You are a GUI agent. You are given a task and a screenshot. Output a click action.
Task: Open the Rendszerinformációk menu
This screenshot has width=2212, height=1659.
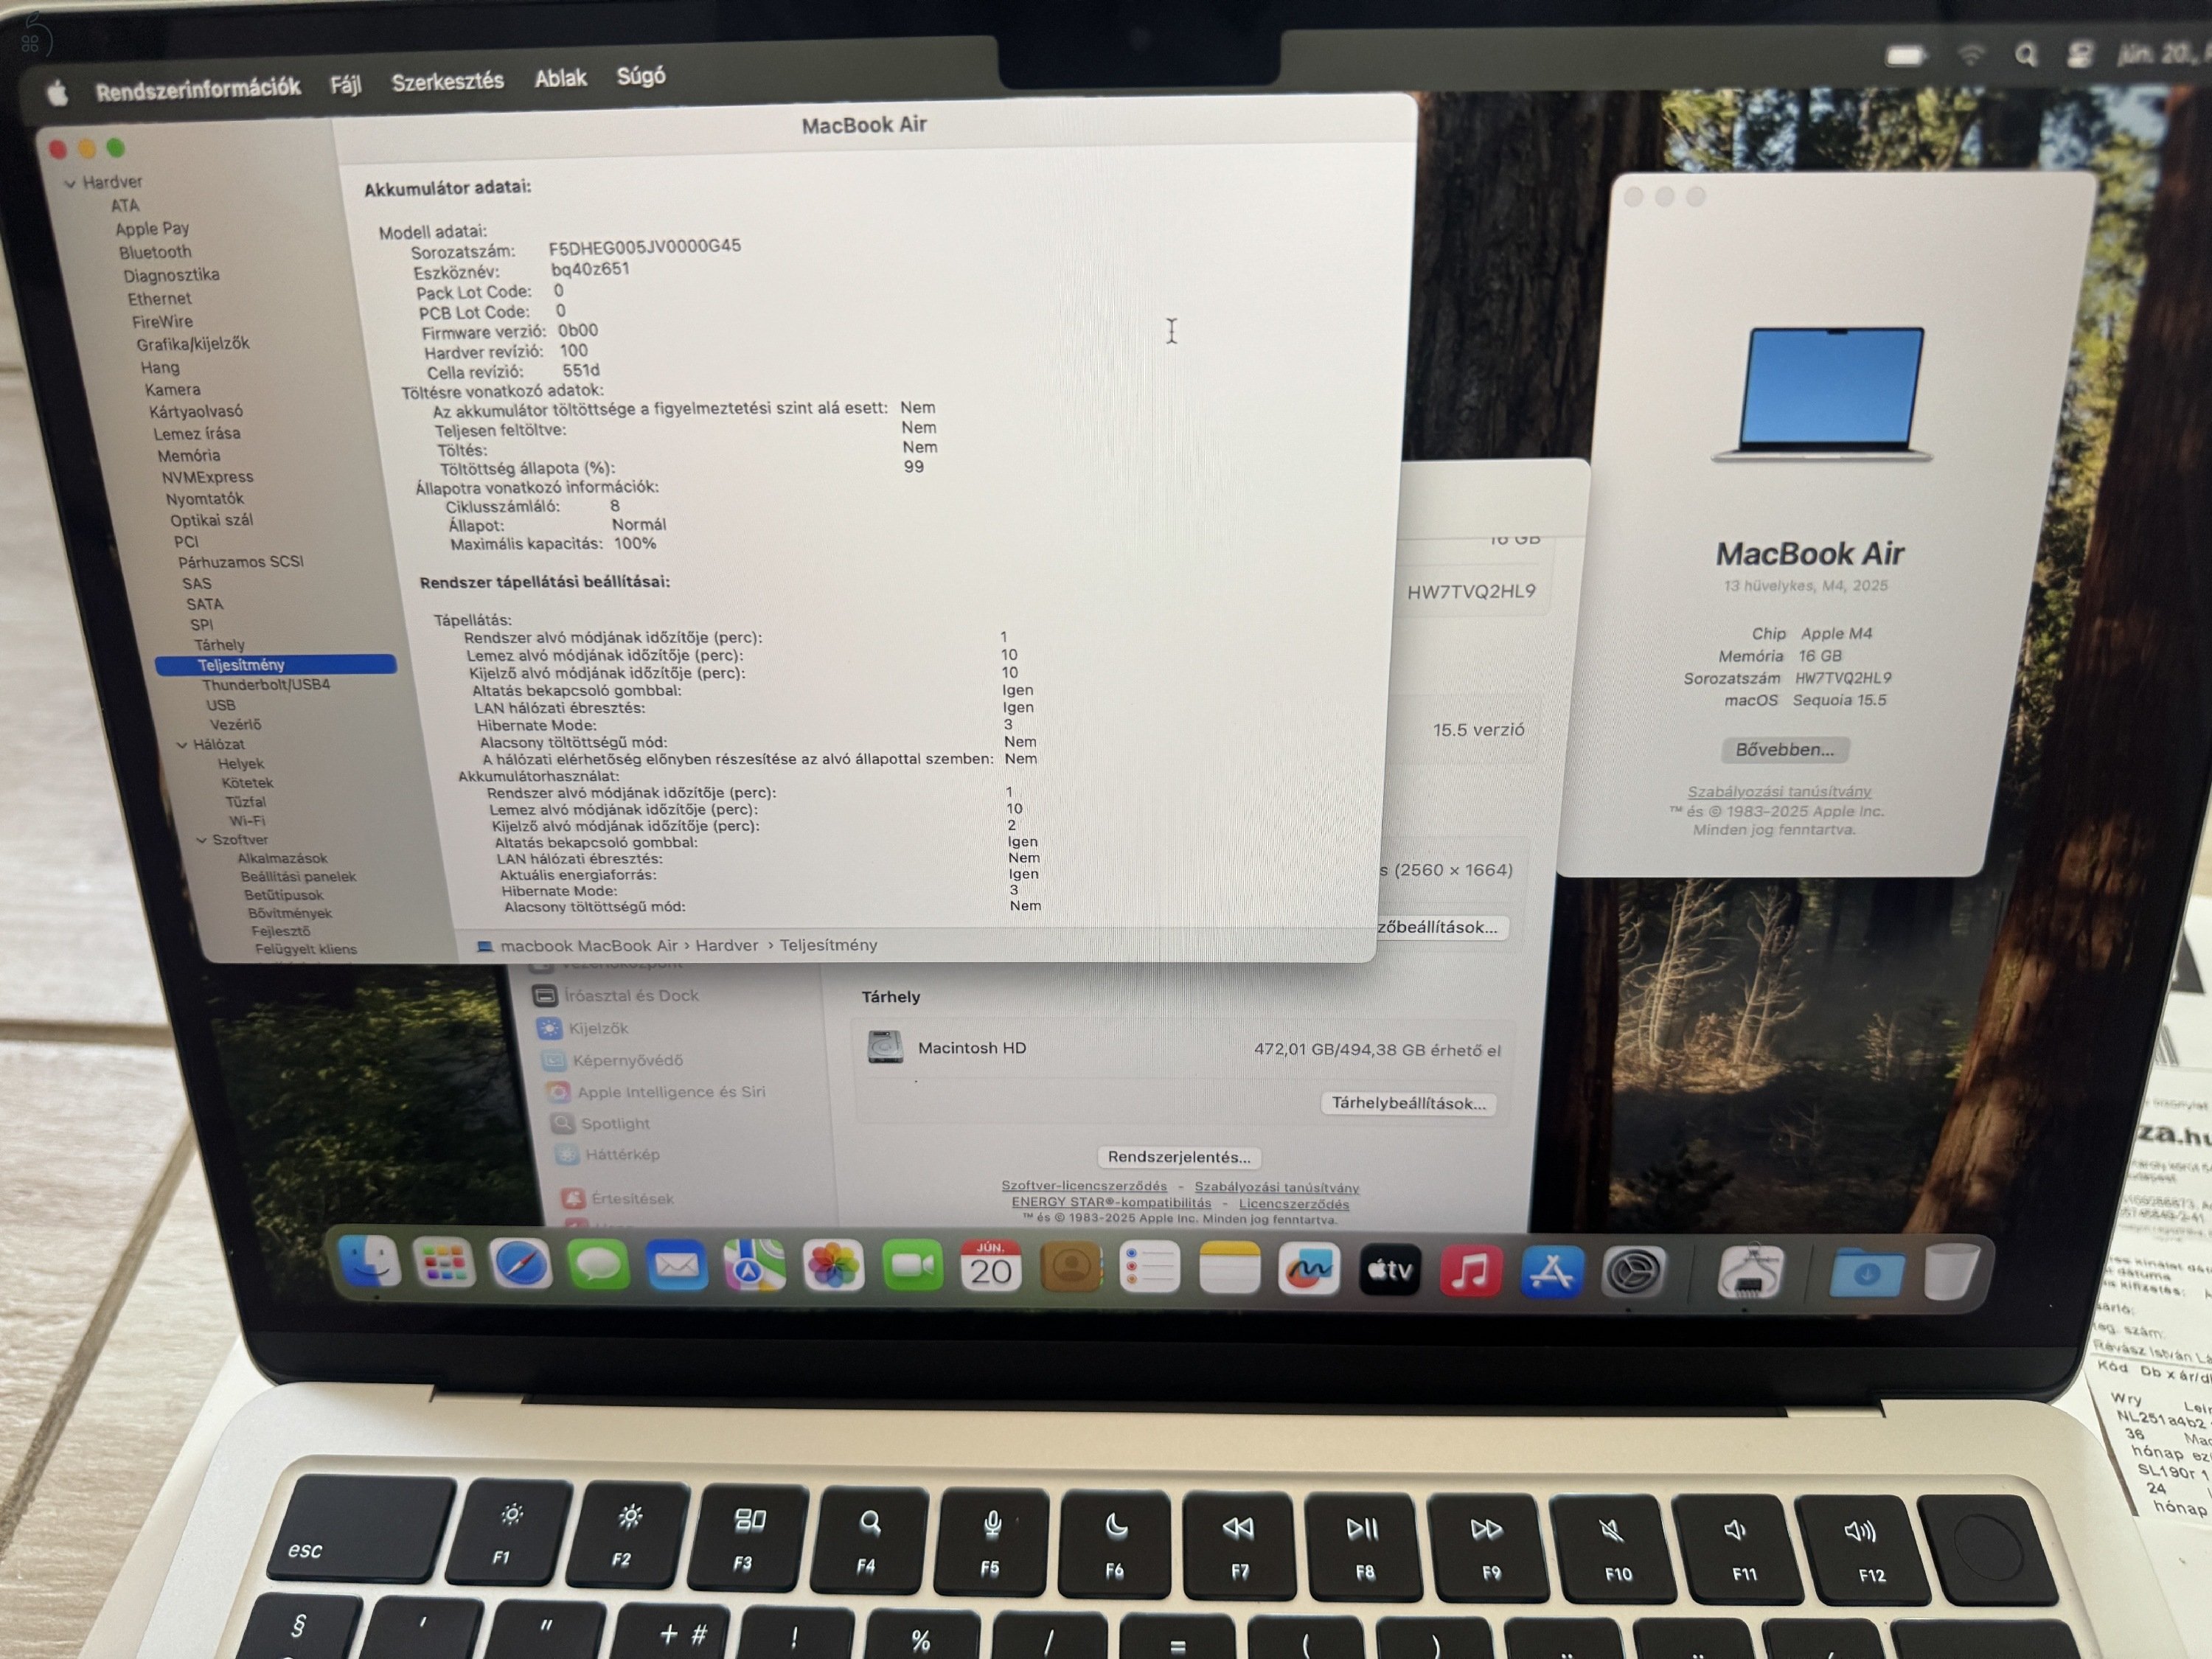pyautogui.click(x=198, y=88)
